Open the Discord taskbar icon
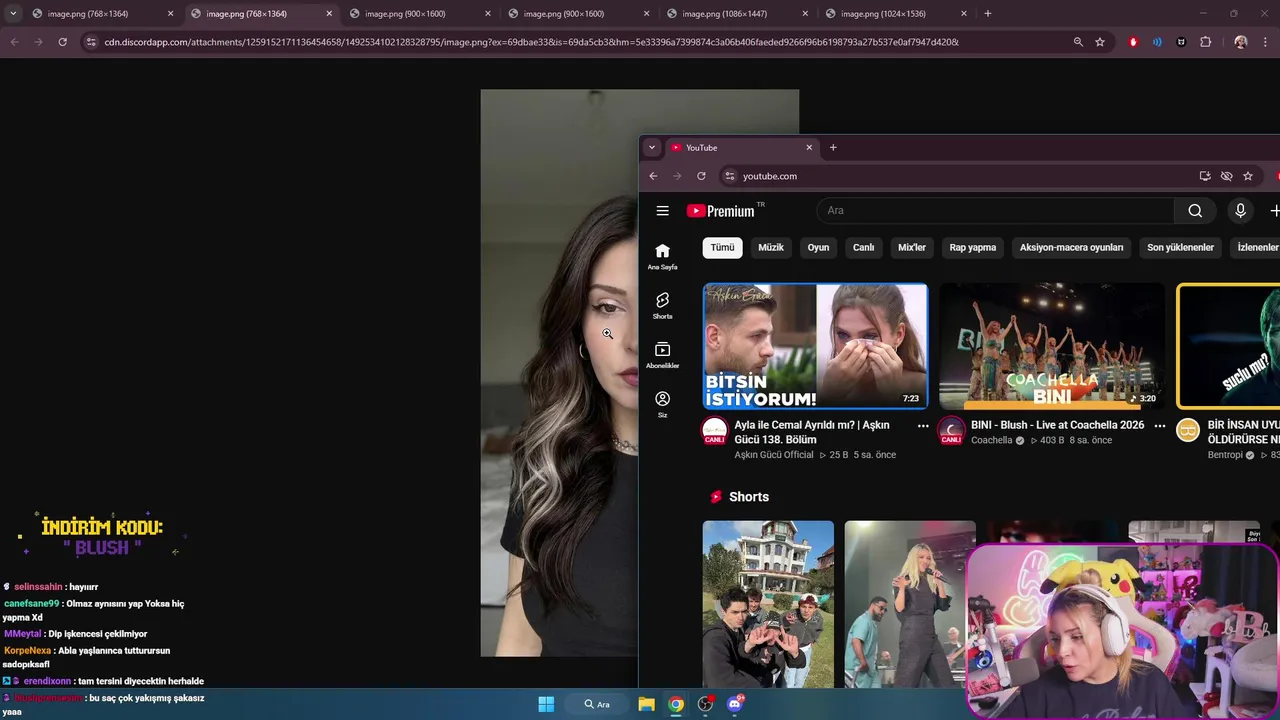Viewport: 1280px width, 720px height. coord(736,704)
